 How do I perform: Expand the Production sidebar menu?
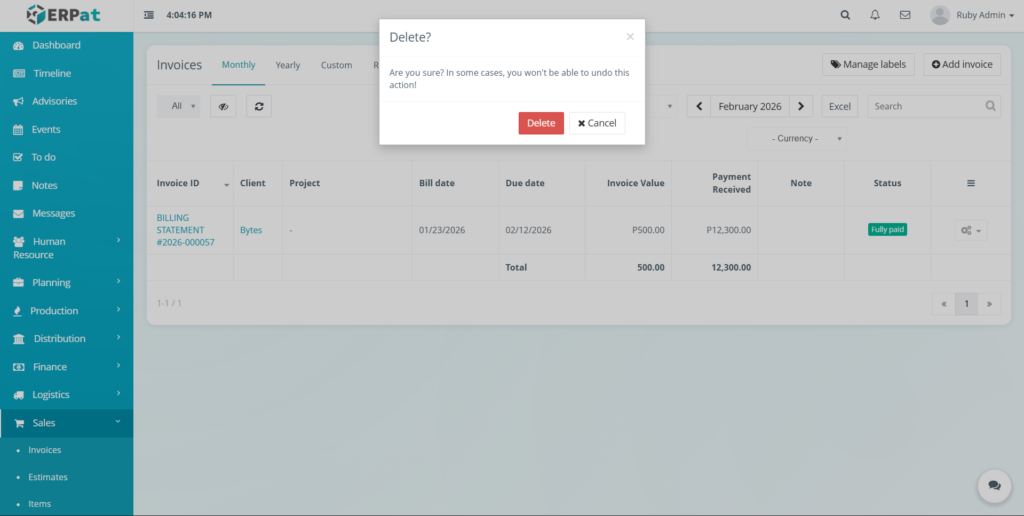point(67,311)
